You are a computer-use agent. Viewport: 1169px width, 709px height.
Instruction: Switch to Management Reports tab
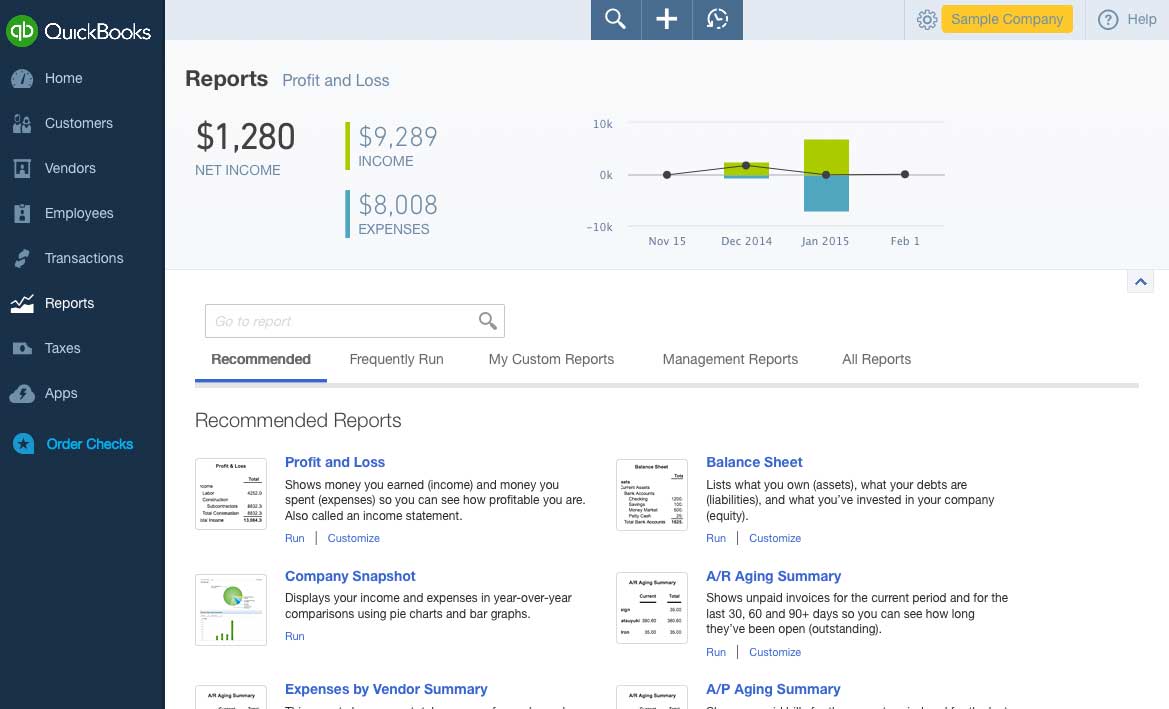(x=730, y=359)
